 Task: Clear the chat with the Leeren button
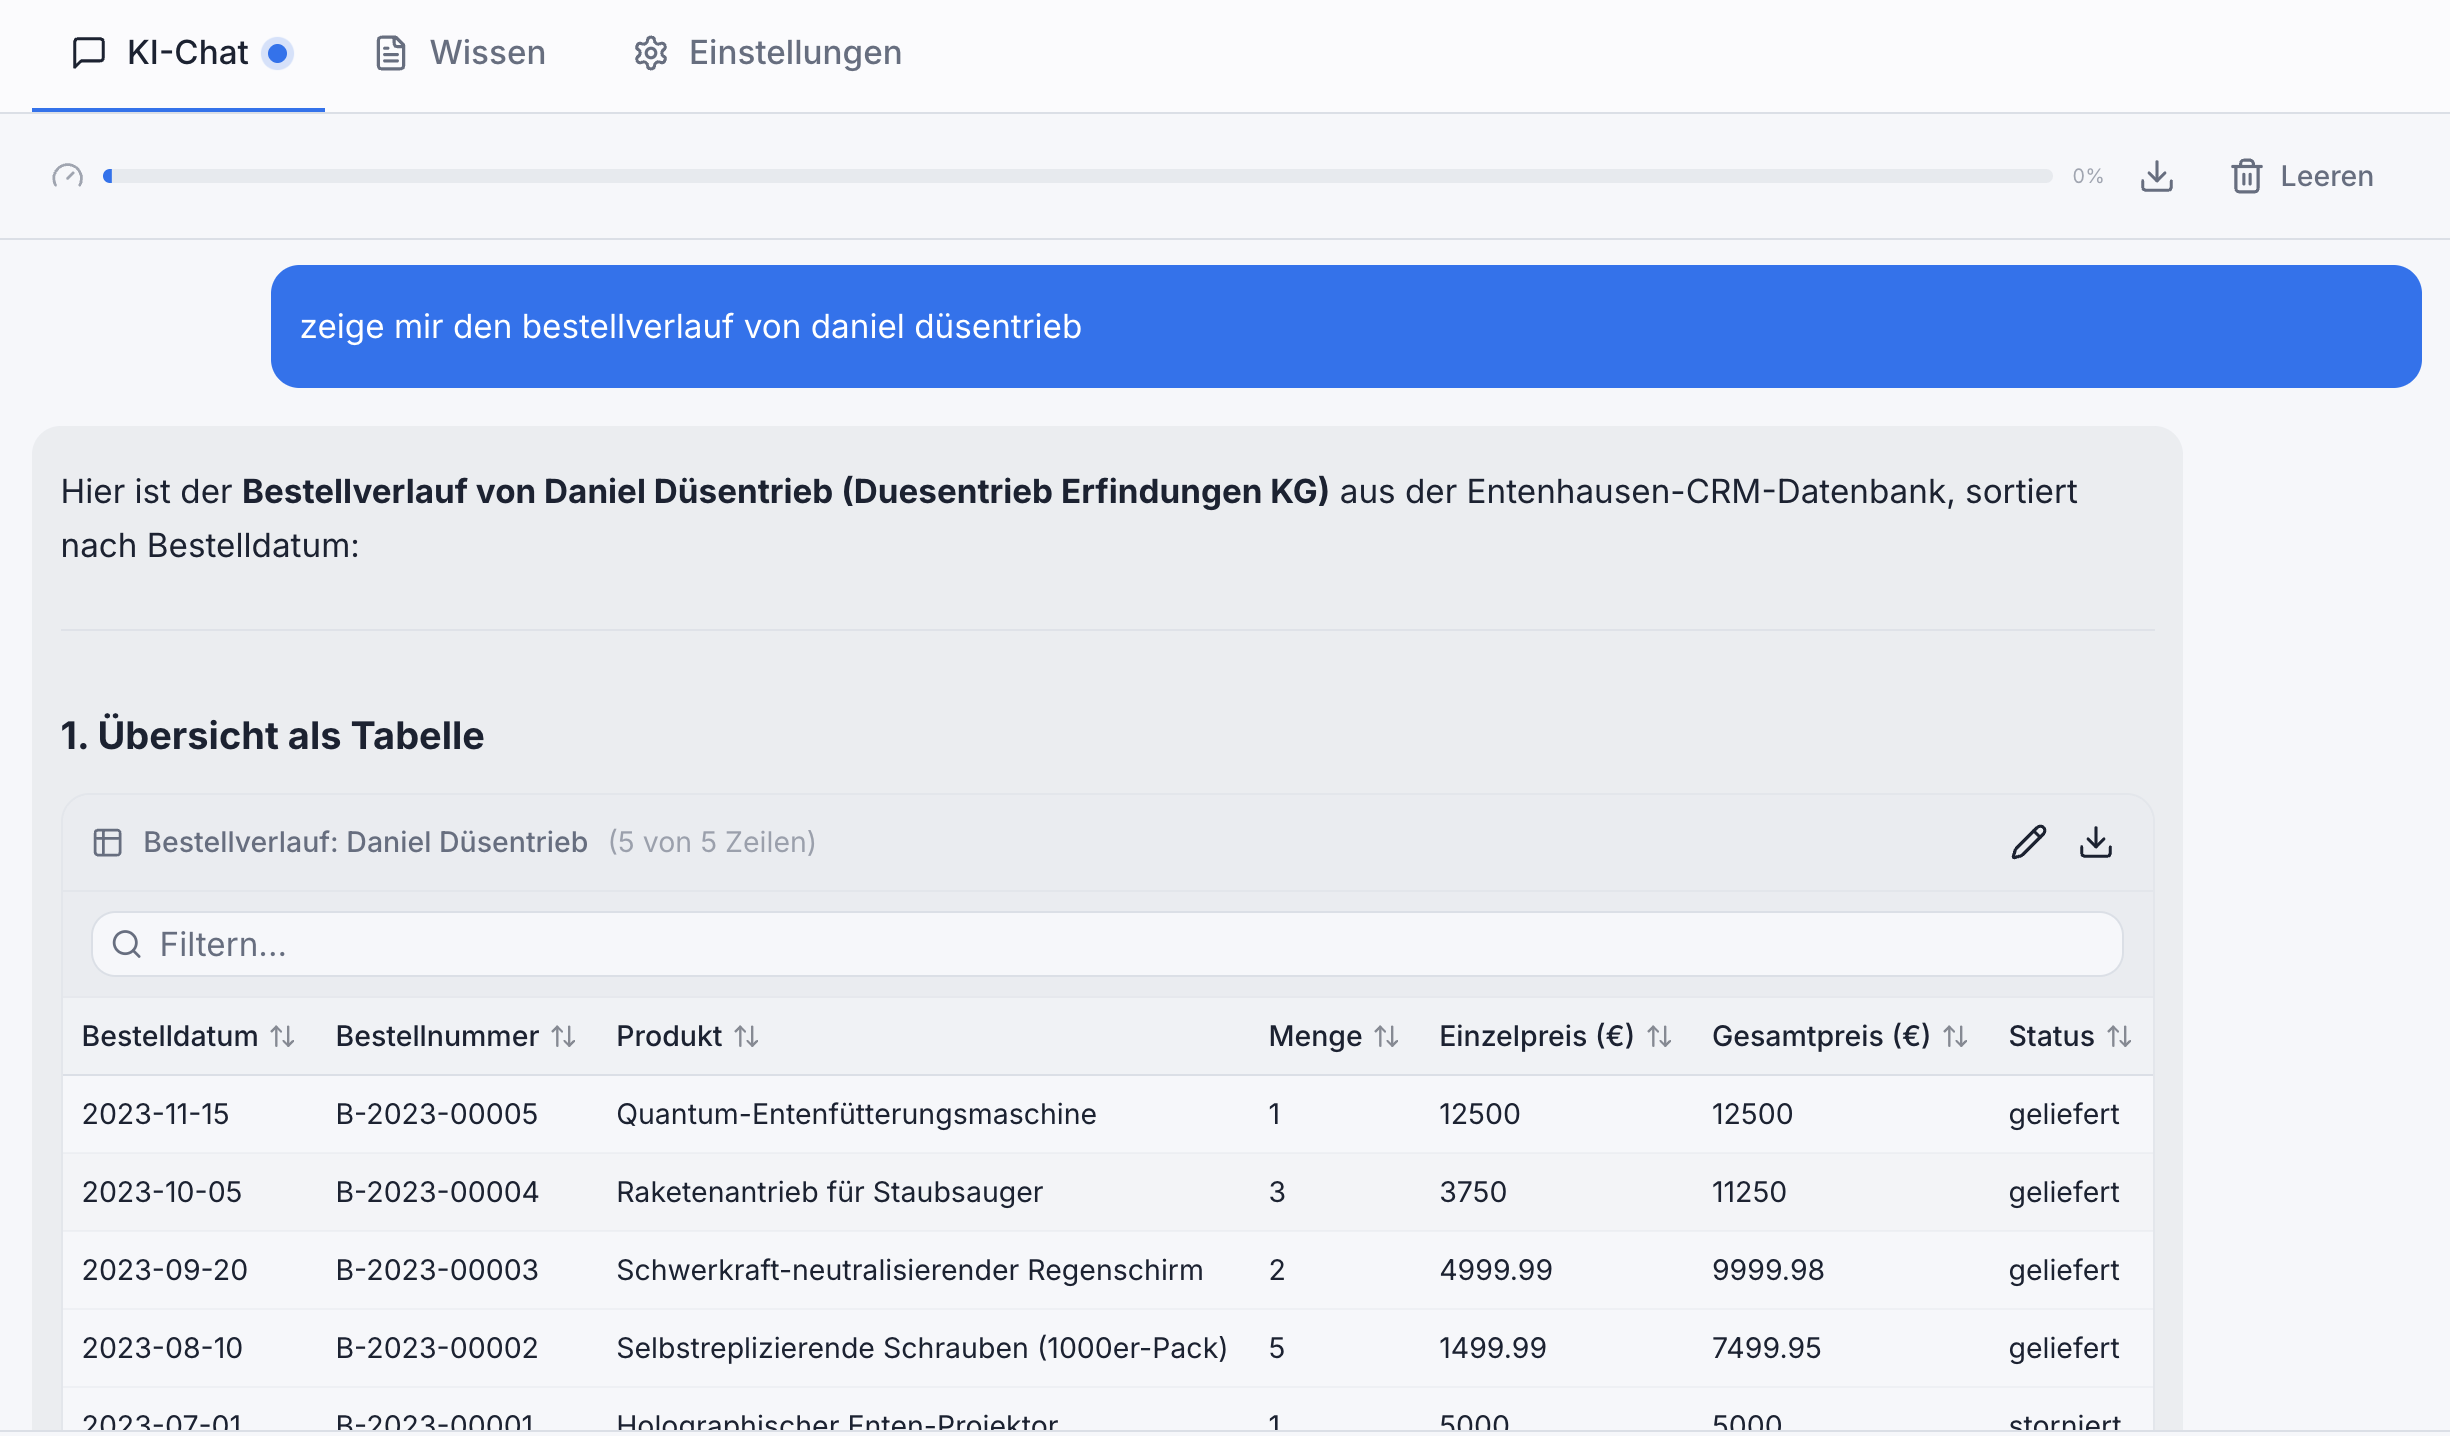2302,176
